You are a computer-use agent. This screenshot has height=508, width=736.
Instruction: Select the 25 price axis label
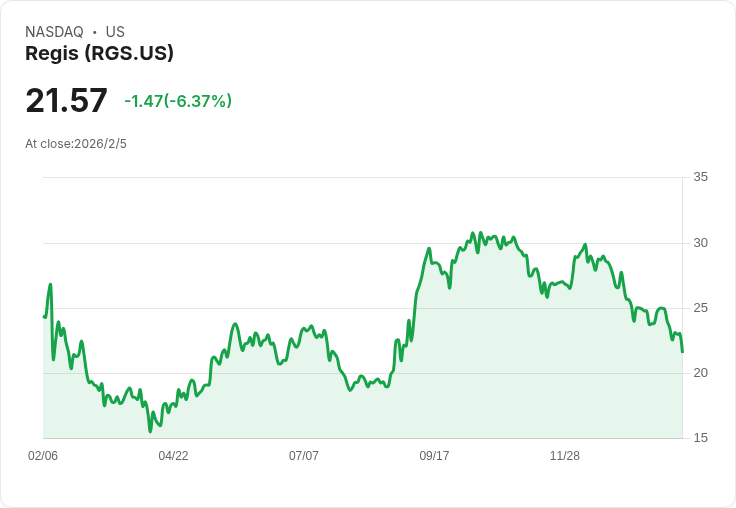pos(701,308)
